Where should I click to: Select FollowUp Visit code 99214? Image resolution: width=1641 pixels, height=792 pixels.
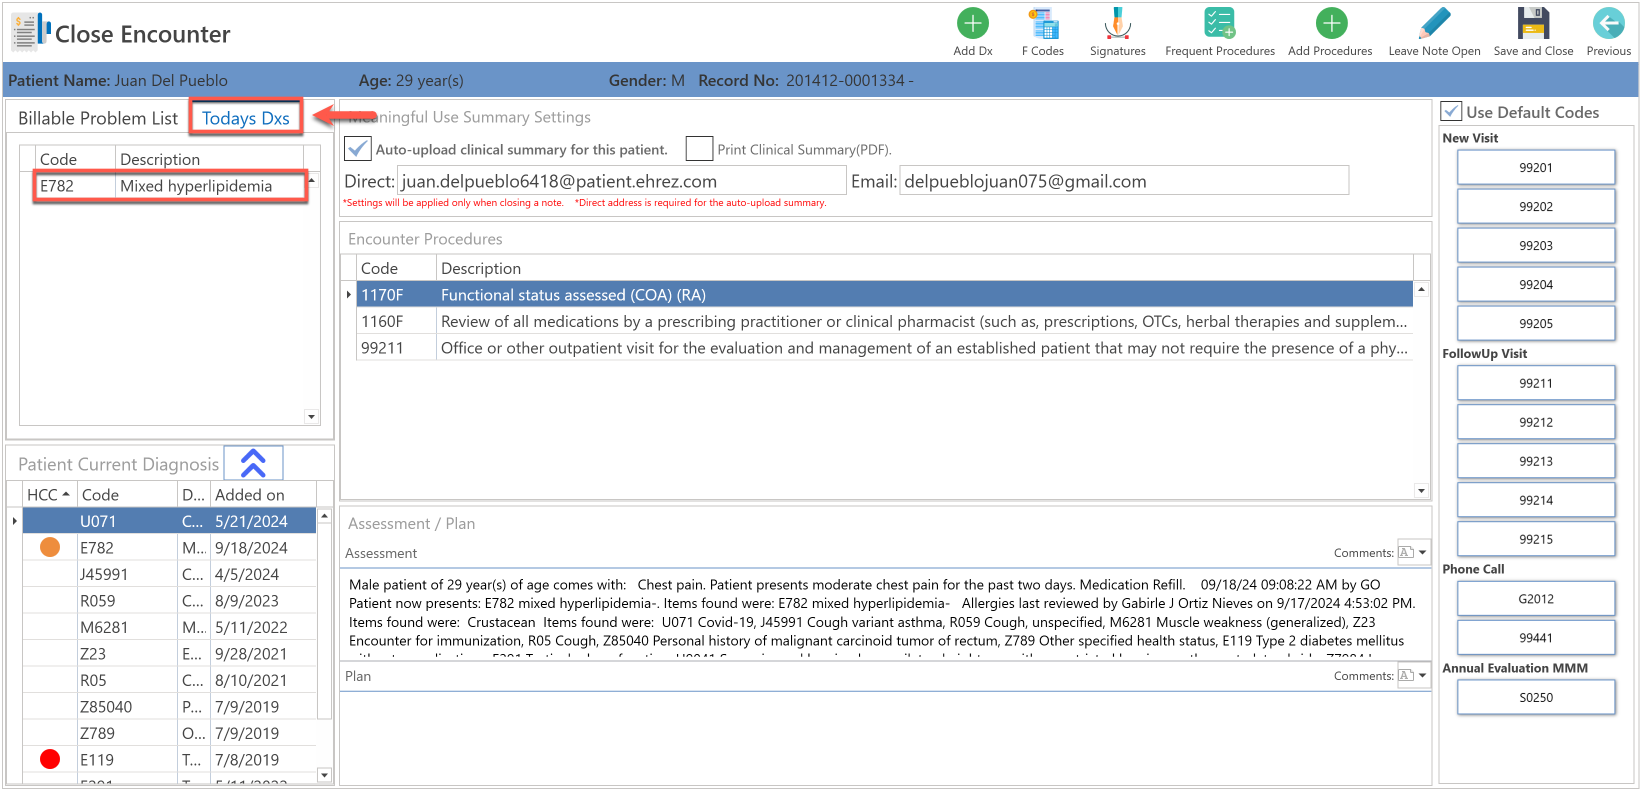click(1535, 500)
